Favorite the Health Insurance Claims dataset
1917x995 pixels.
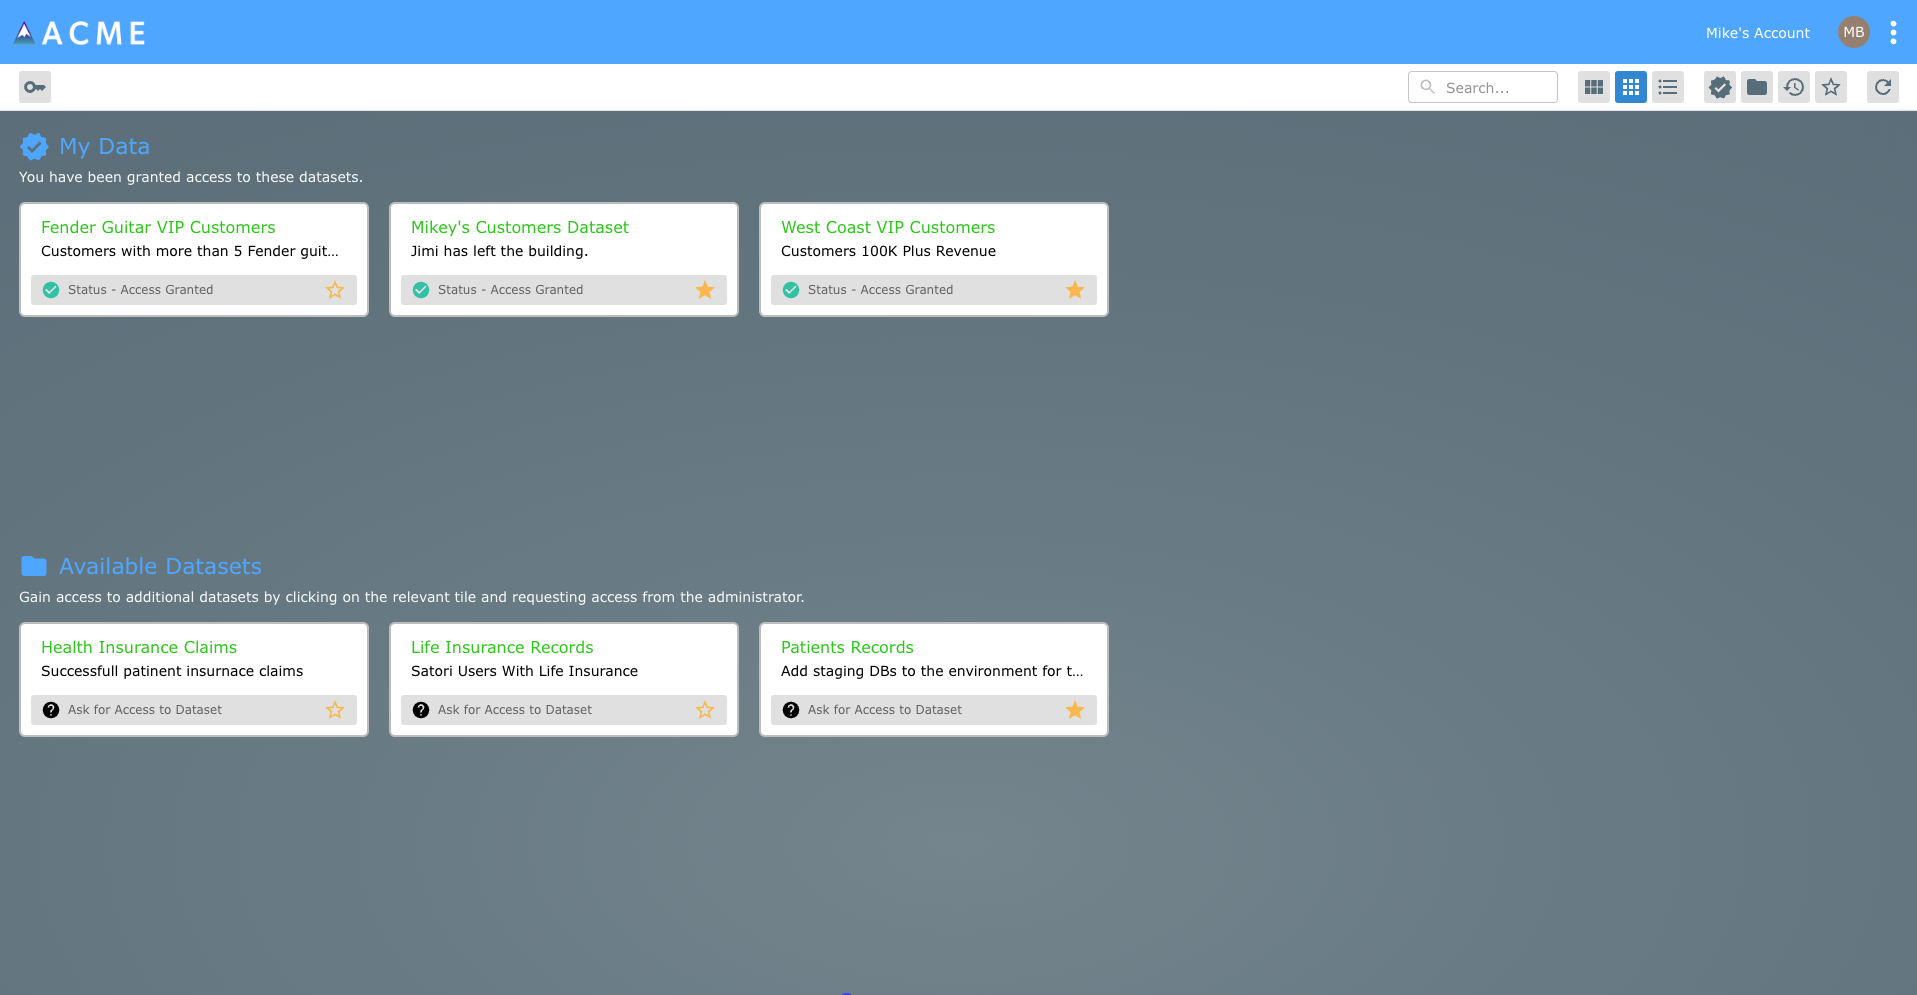click(335, 710)
